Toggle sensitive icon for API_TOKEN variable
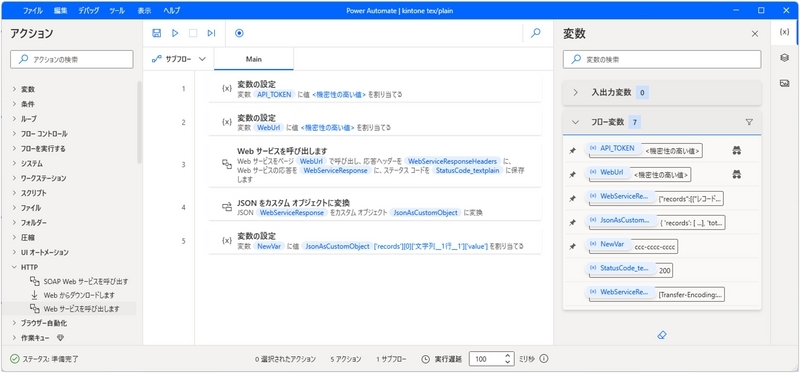The image size is (800, 373). (736, 150)
